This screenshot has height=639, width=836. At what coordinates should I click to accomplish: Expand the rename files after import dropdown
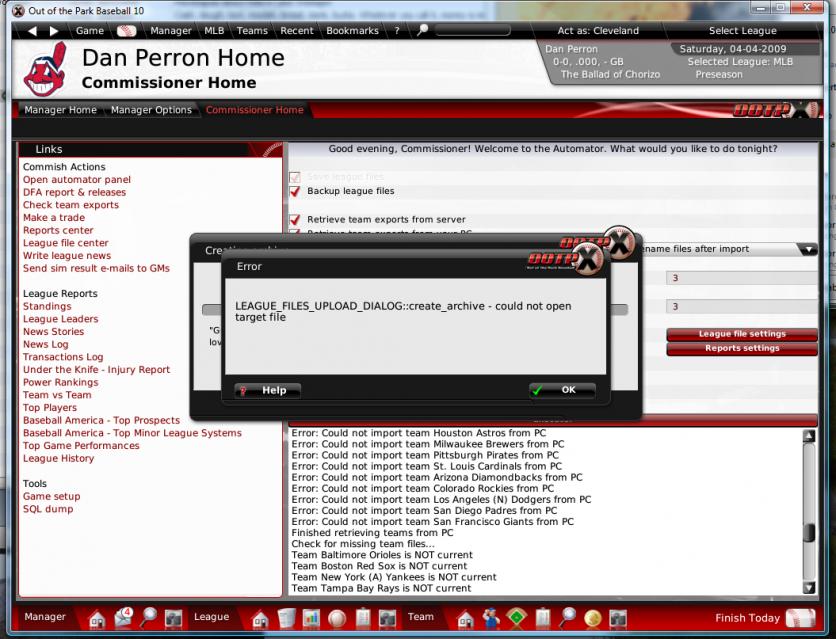coord(807,249)
